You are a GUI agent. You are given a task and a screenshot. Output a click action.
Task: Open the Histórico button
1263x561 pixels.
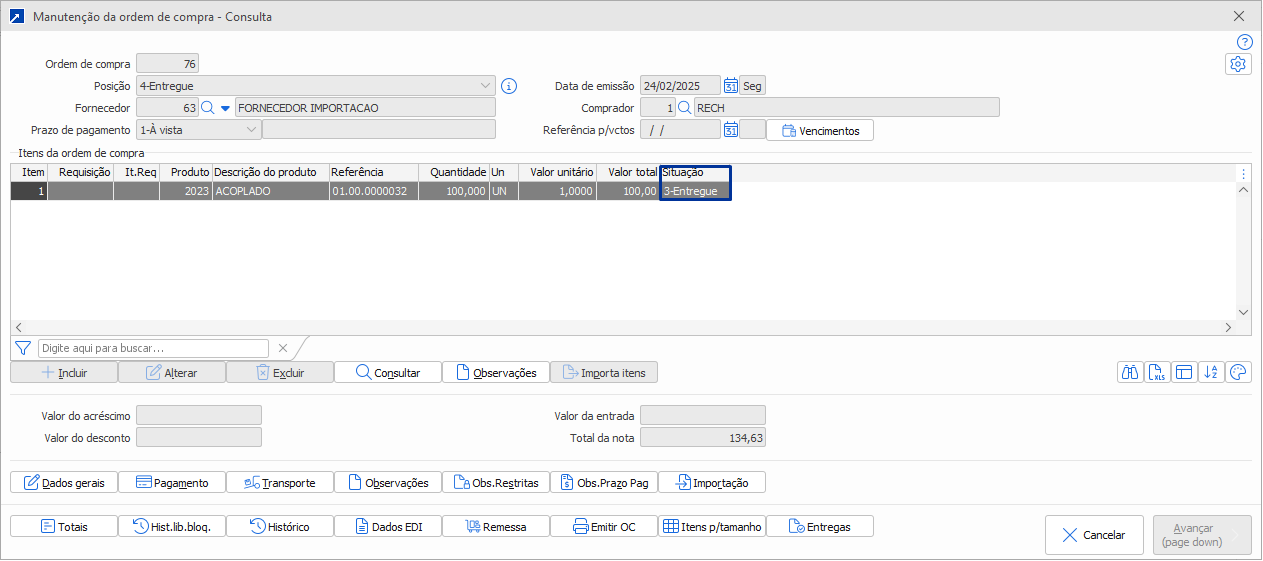click(280, 527)
